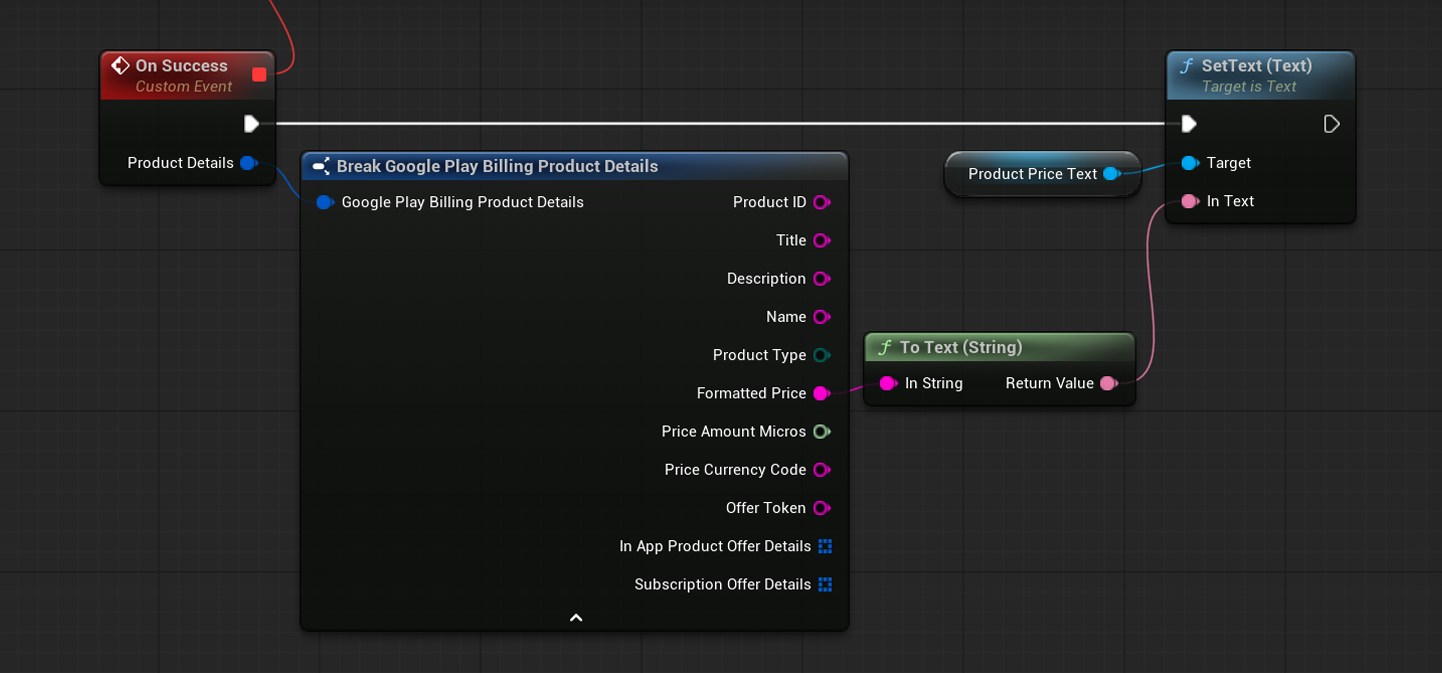The height and width of the screenshot is (673, 1442).
Task: Click the Return Value output pin
Action: point(1108,383)
